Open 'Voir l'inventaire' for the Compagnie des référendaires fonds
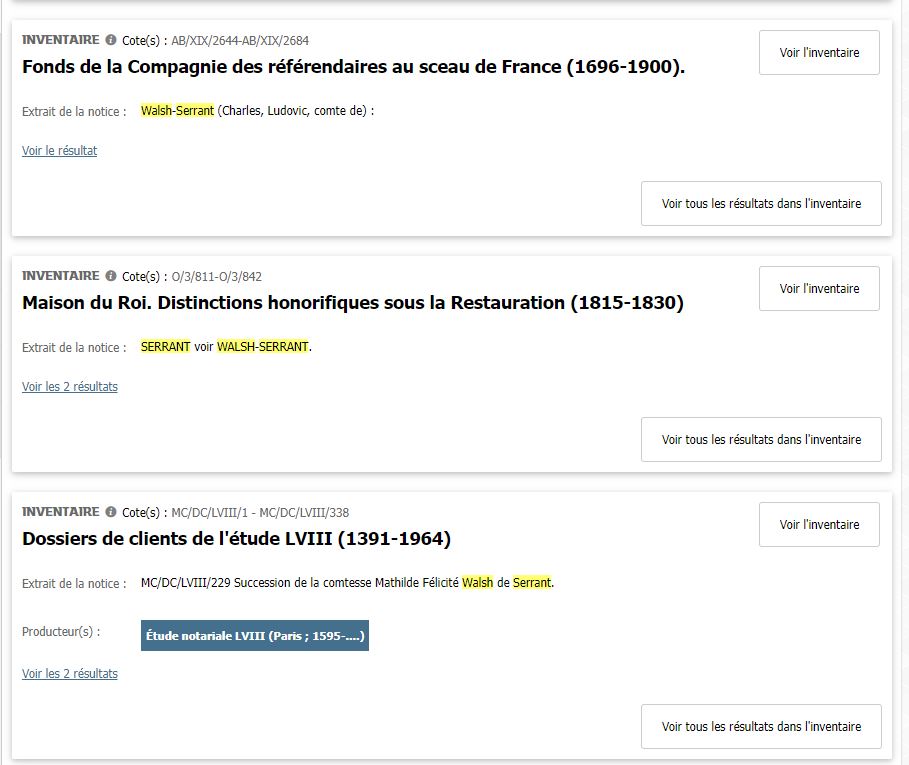 [x=818, y=53]
